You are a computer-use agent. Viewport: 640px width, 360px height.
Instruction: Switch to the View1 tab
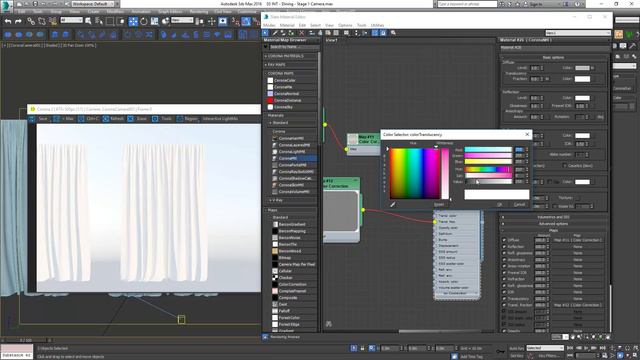(x=331, y=40)
